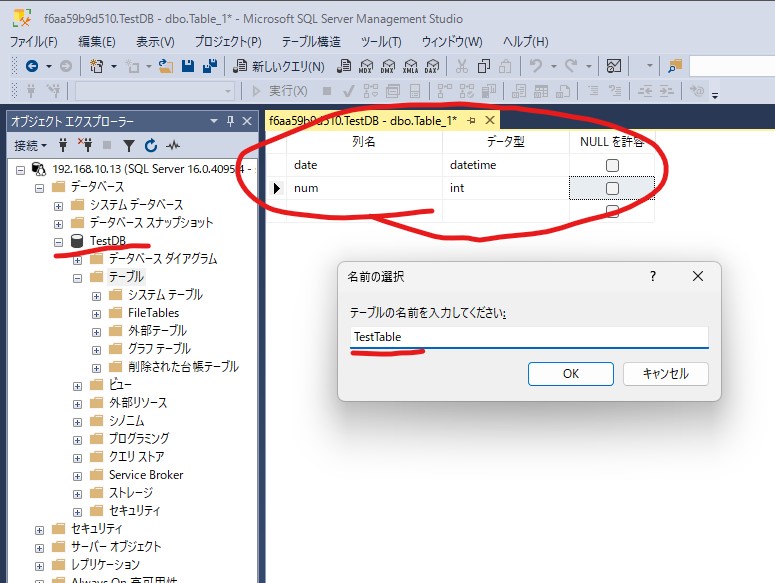Close the 名前の選択 dialog
The width and height of the screenshot is (775, 583).
[697, 276]
